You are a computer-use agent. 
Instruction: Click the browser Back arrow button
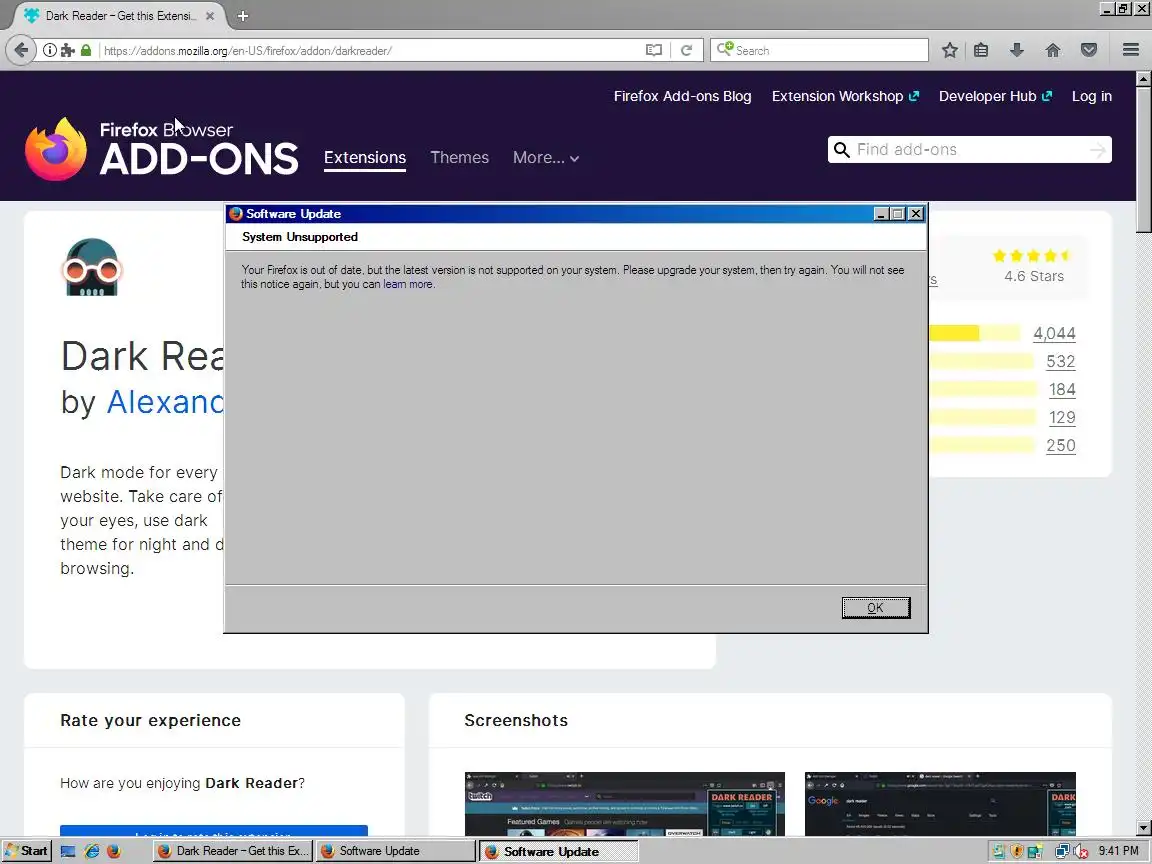[21, 50]
